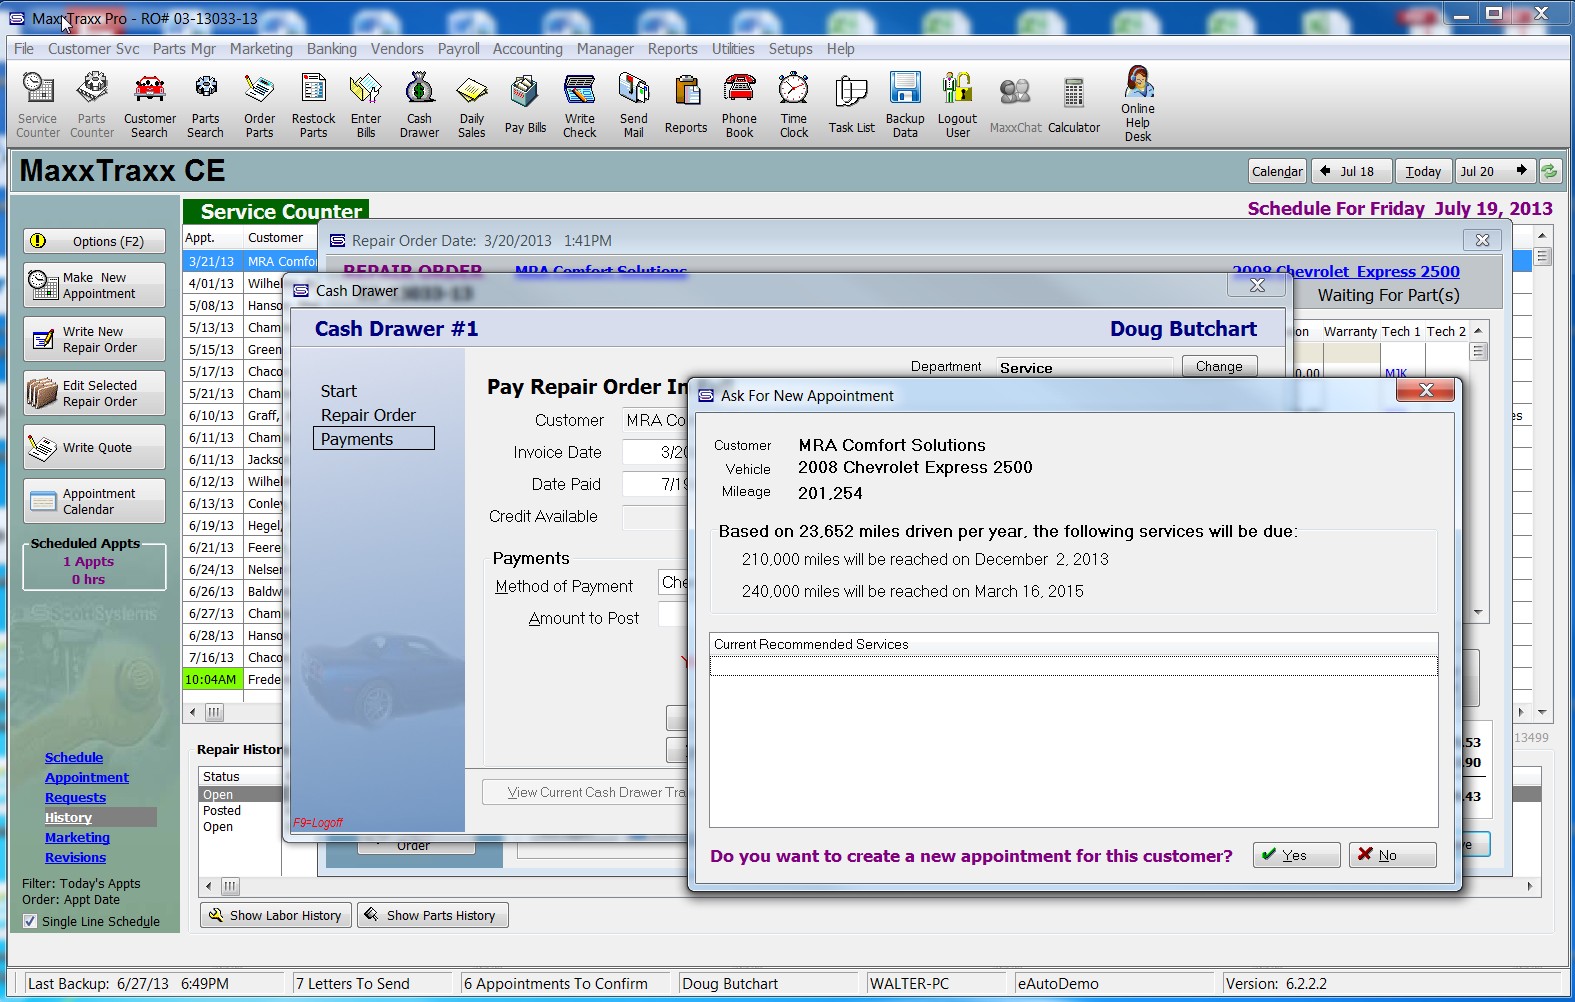Click the Change department button
Viewport: 1575px width, 1002px height.
pyautogui.click(x=1219, y=366)
